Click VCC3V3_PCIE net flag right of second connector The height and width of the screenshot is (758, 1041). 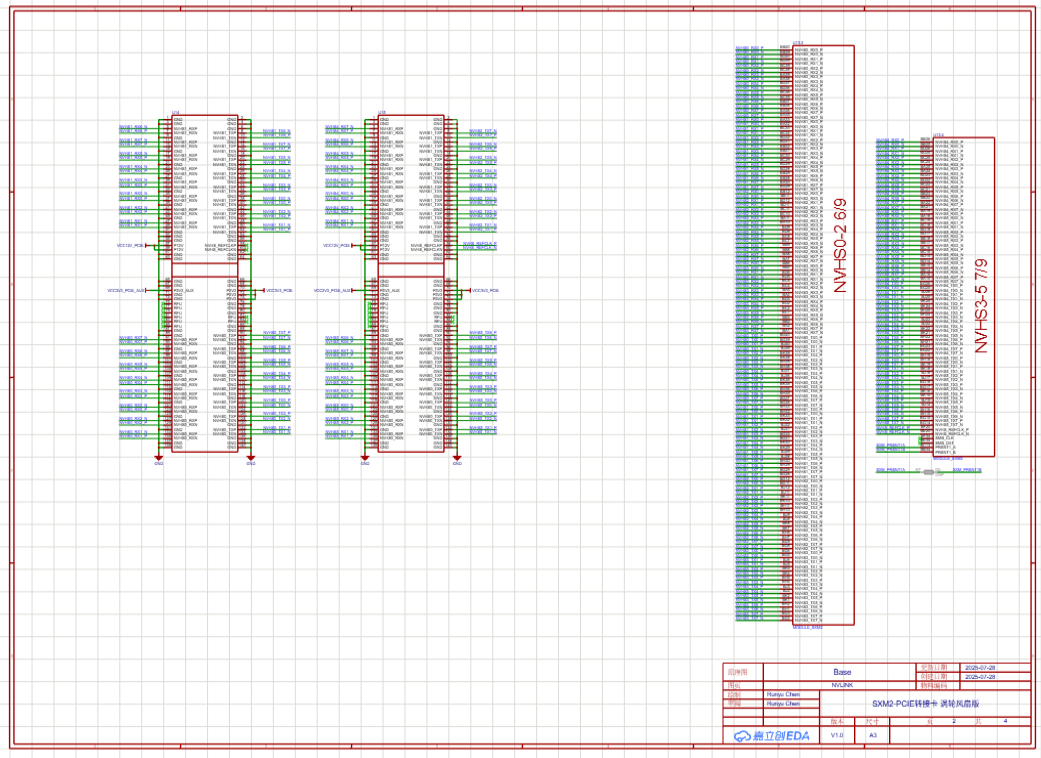coord(486,290)
